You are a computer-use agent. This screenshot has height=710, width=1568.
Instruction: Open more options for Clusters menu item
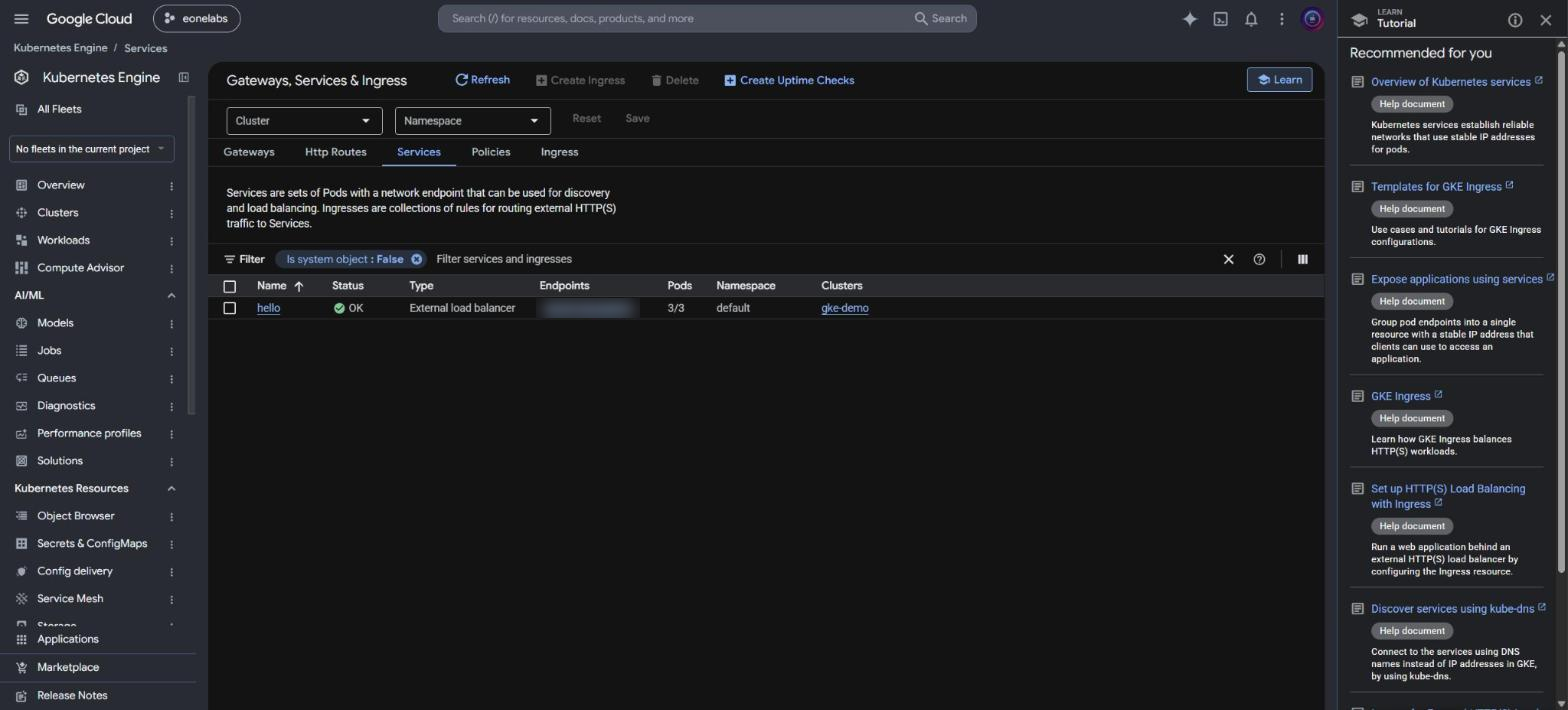pyautogui.click(x=171, y=213)
